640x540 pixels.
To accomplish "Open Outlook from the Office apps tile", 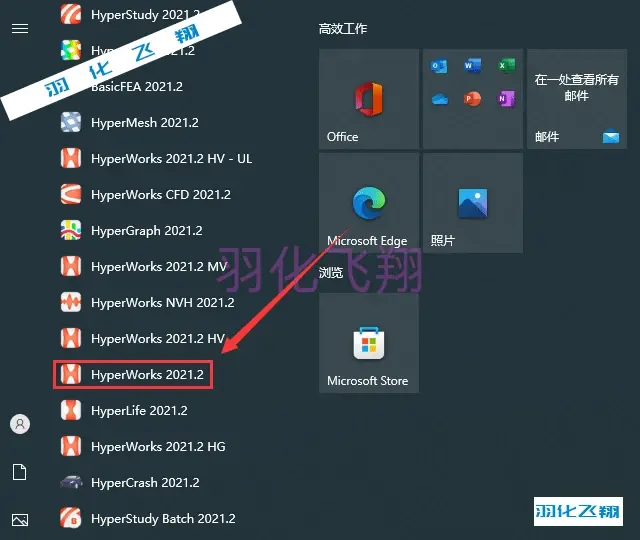I will (x=439, y=66).
